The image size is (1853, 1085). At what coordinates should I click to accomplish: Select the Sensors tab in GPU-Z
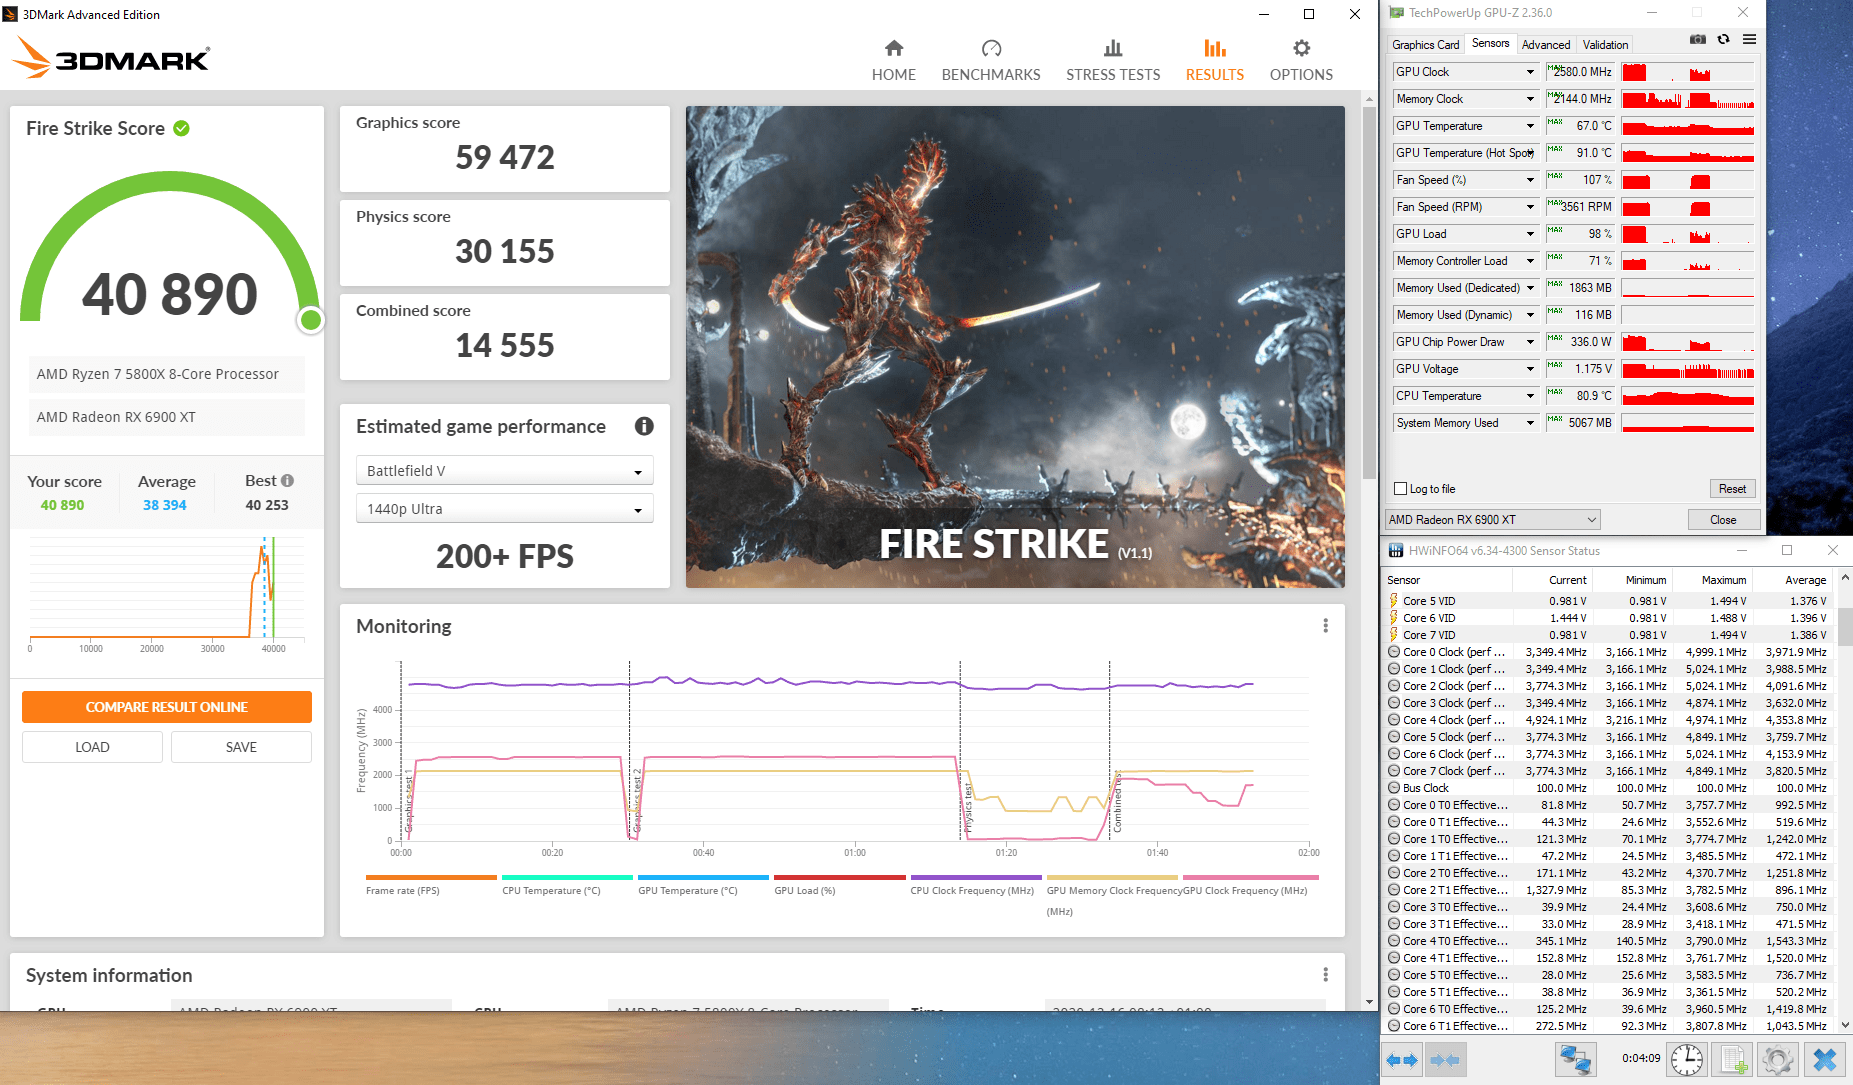point(1490,44)
